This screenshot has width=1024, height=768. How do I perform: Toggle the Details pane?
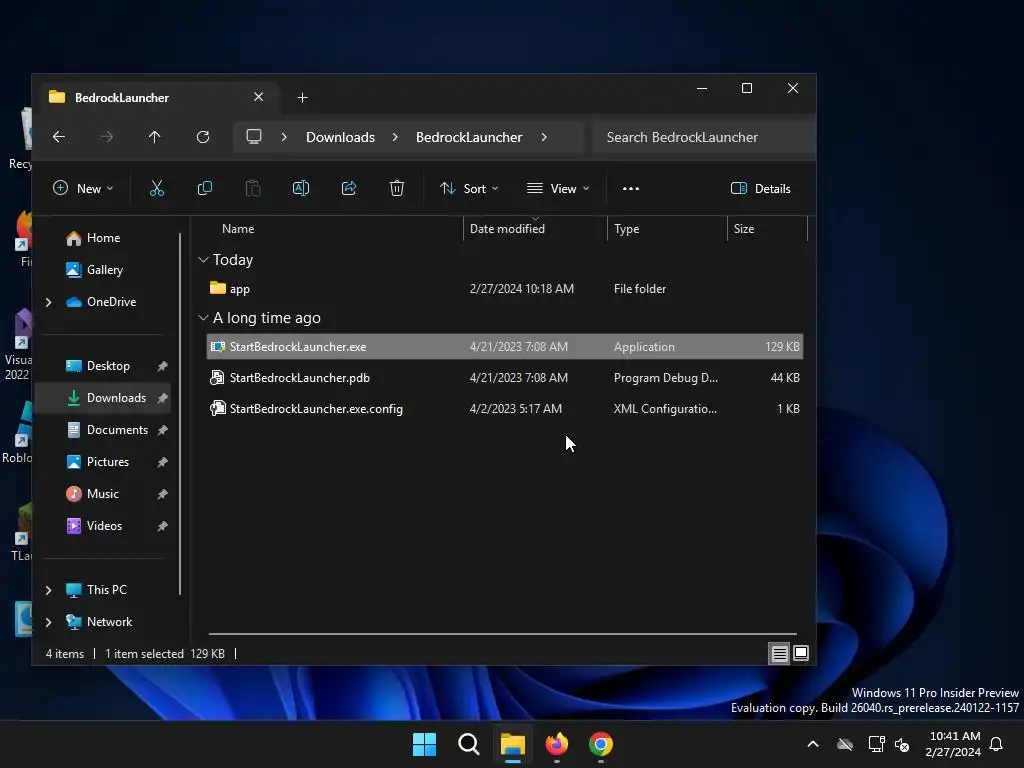click(x=761, y=189)
